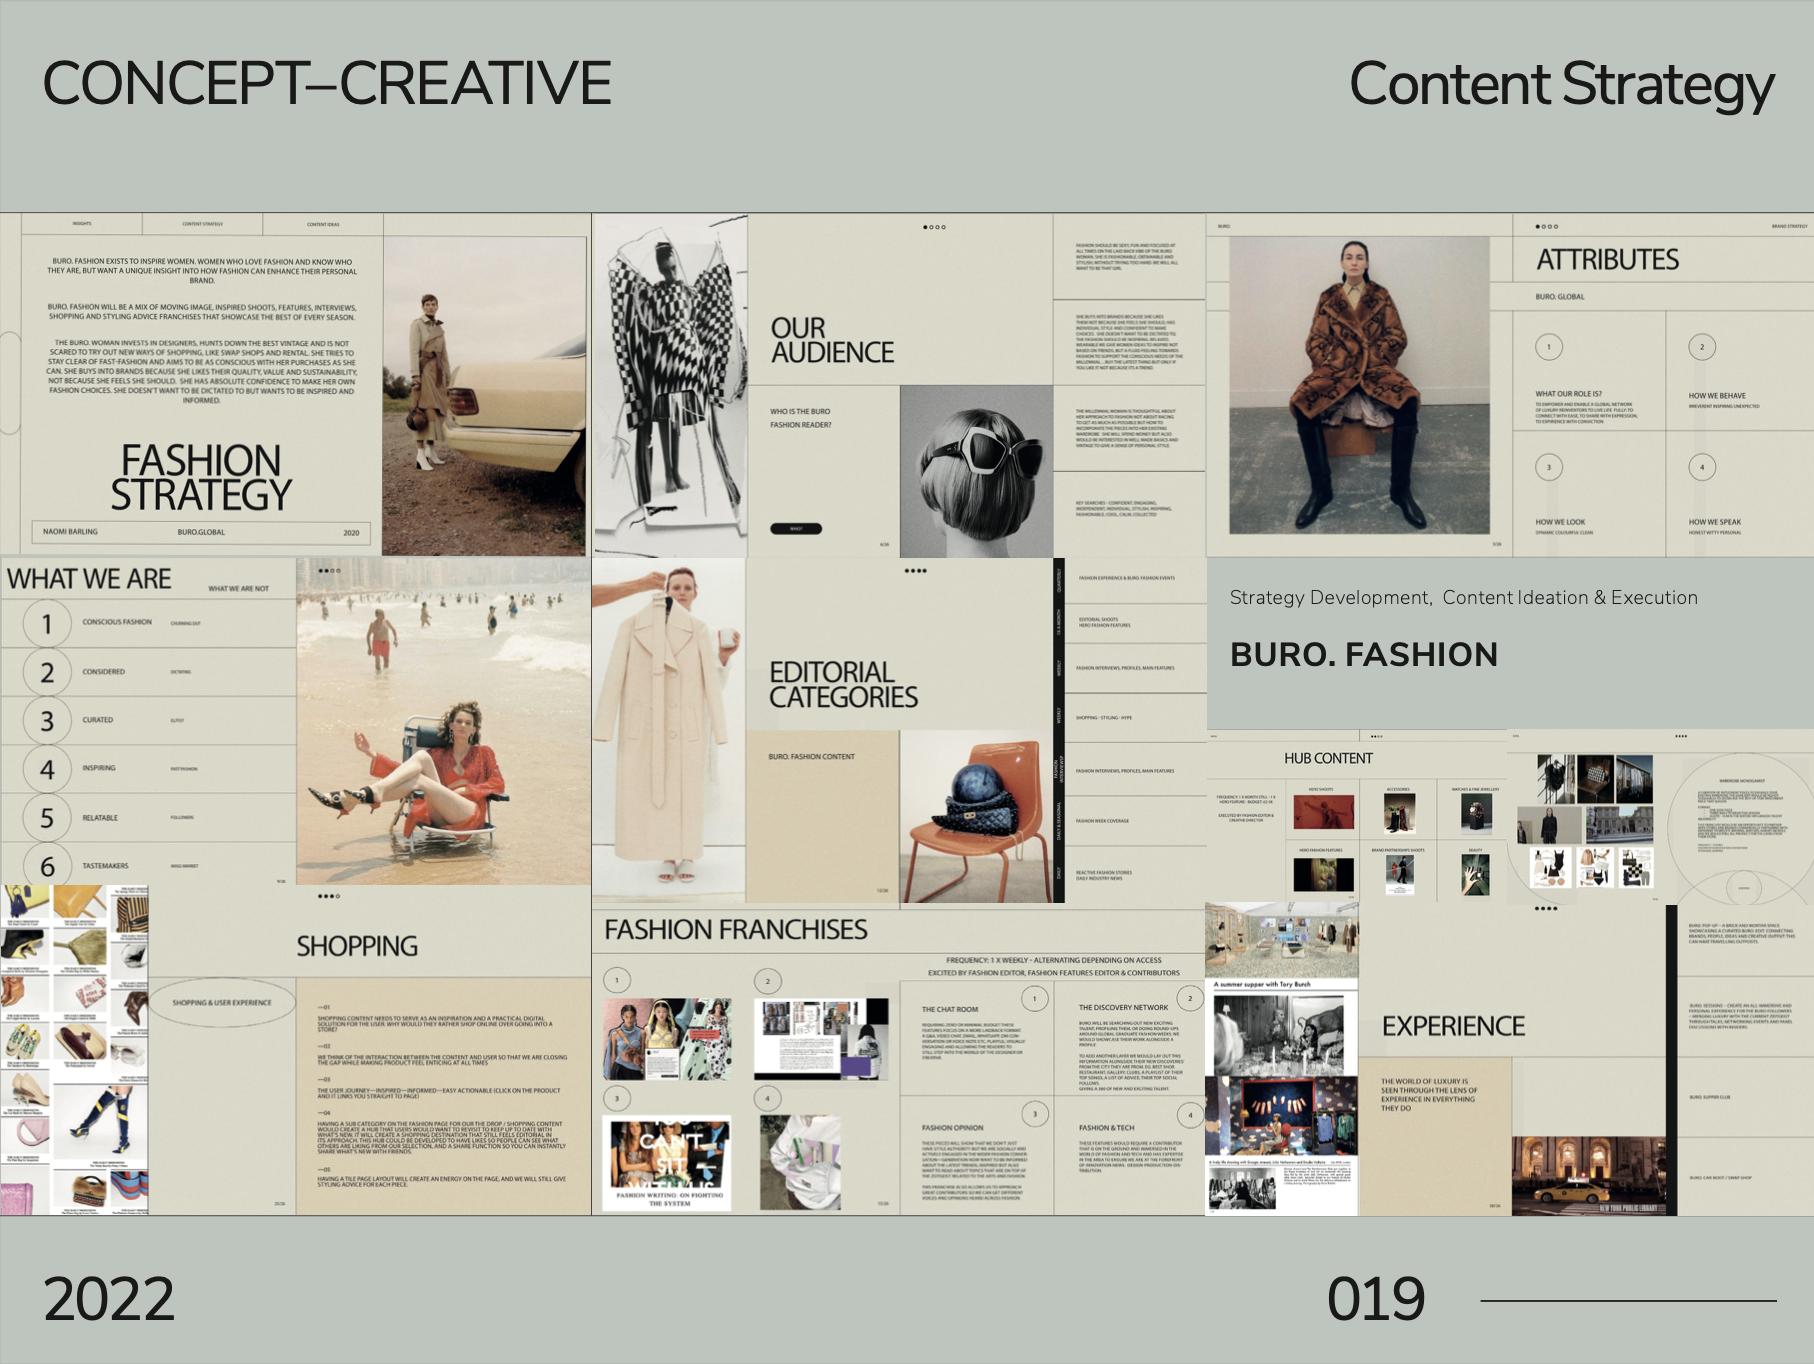
Task: Open the brown patterned coat portrait
Action: point(1359,385)
